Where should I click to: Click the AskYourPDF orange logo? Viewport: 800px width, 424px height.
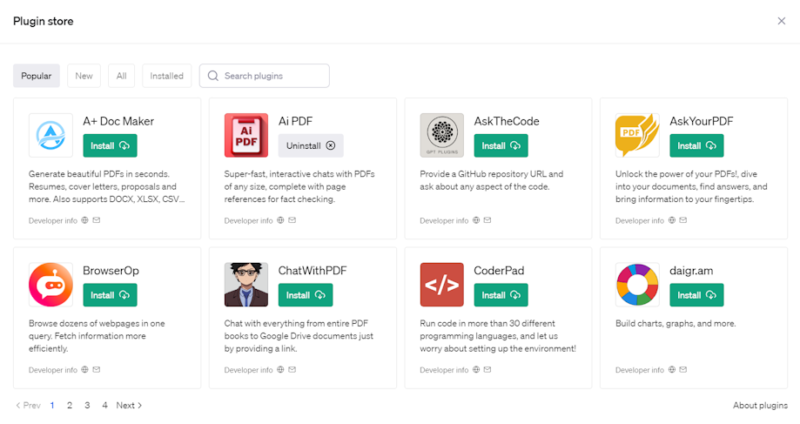pos(637,135)
